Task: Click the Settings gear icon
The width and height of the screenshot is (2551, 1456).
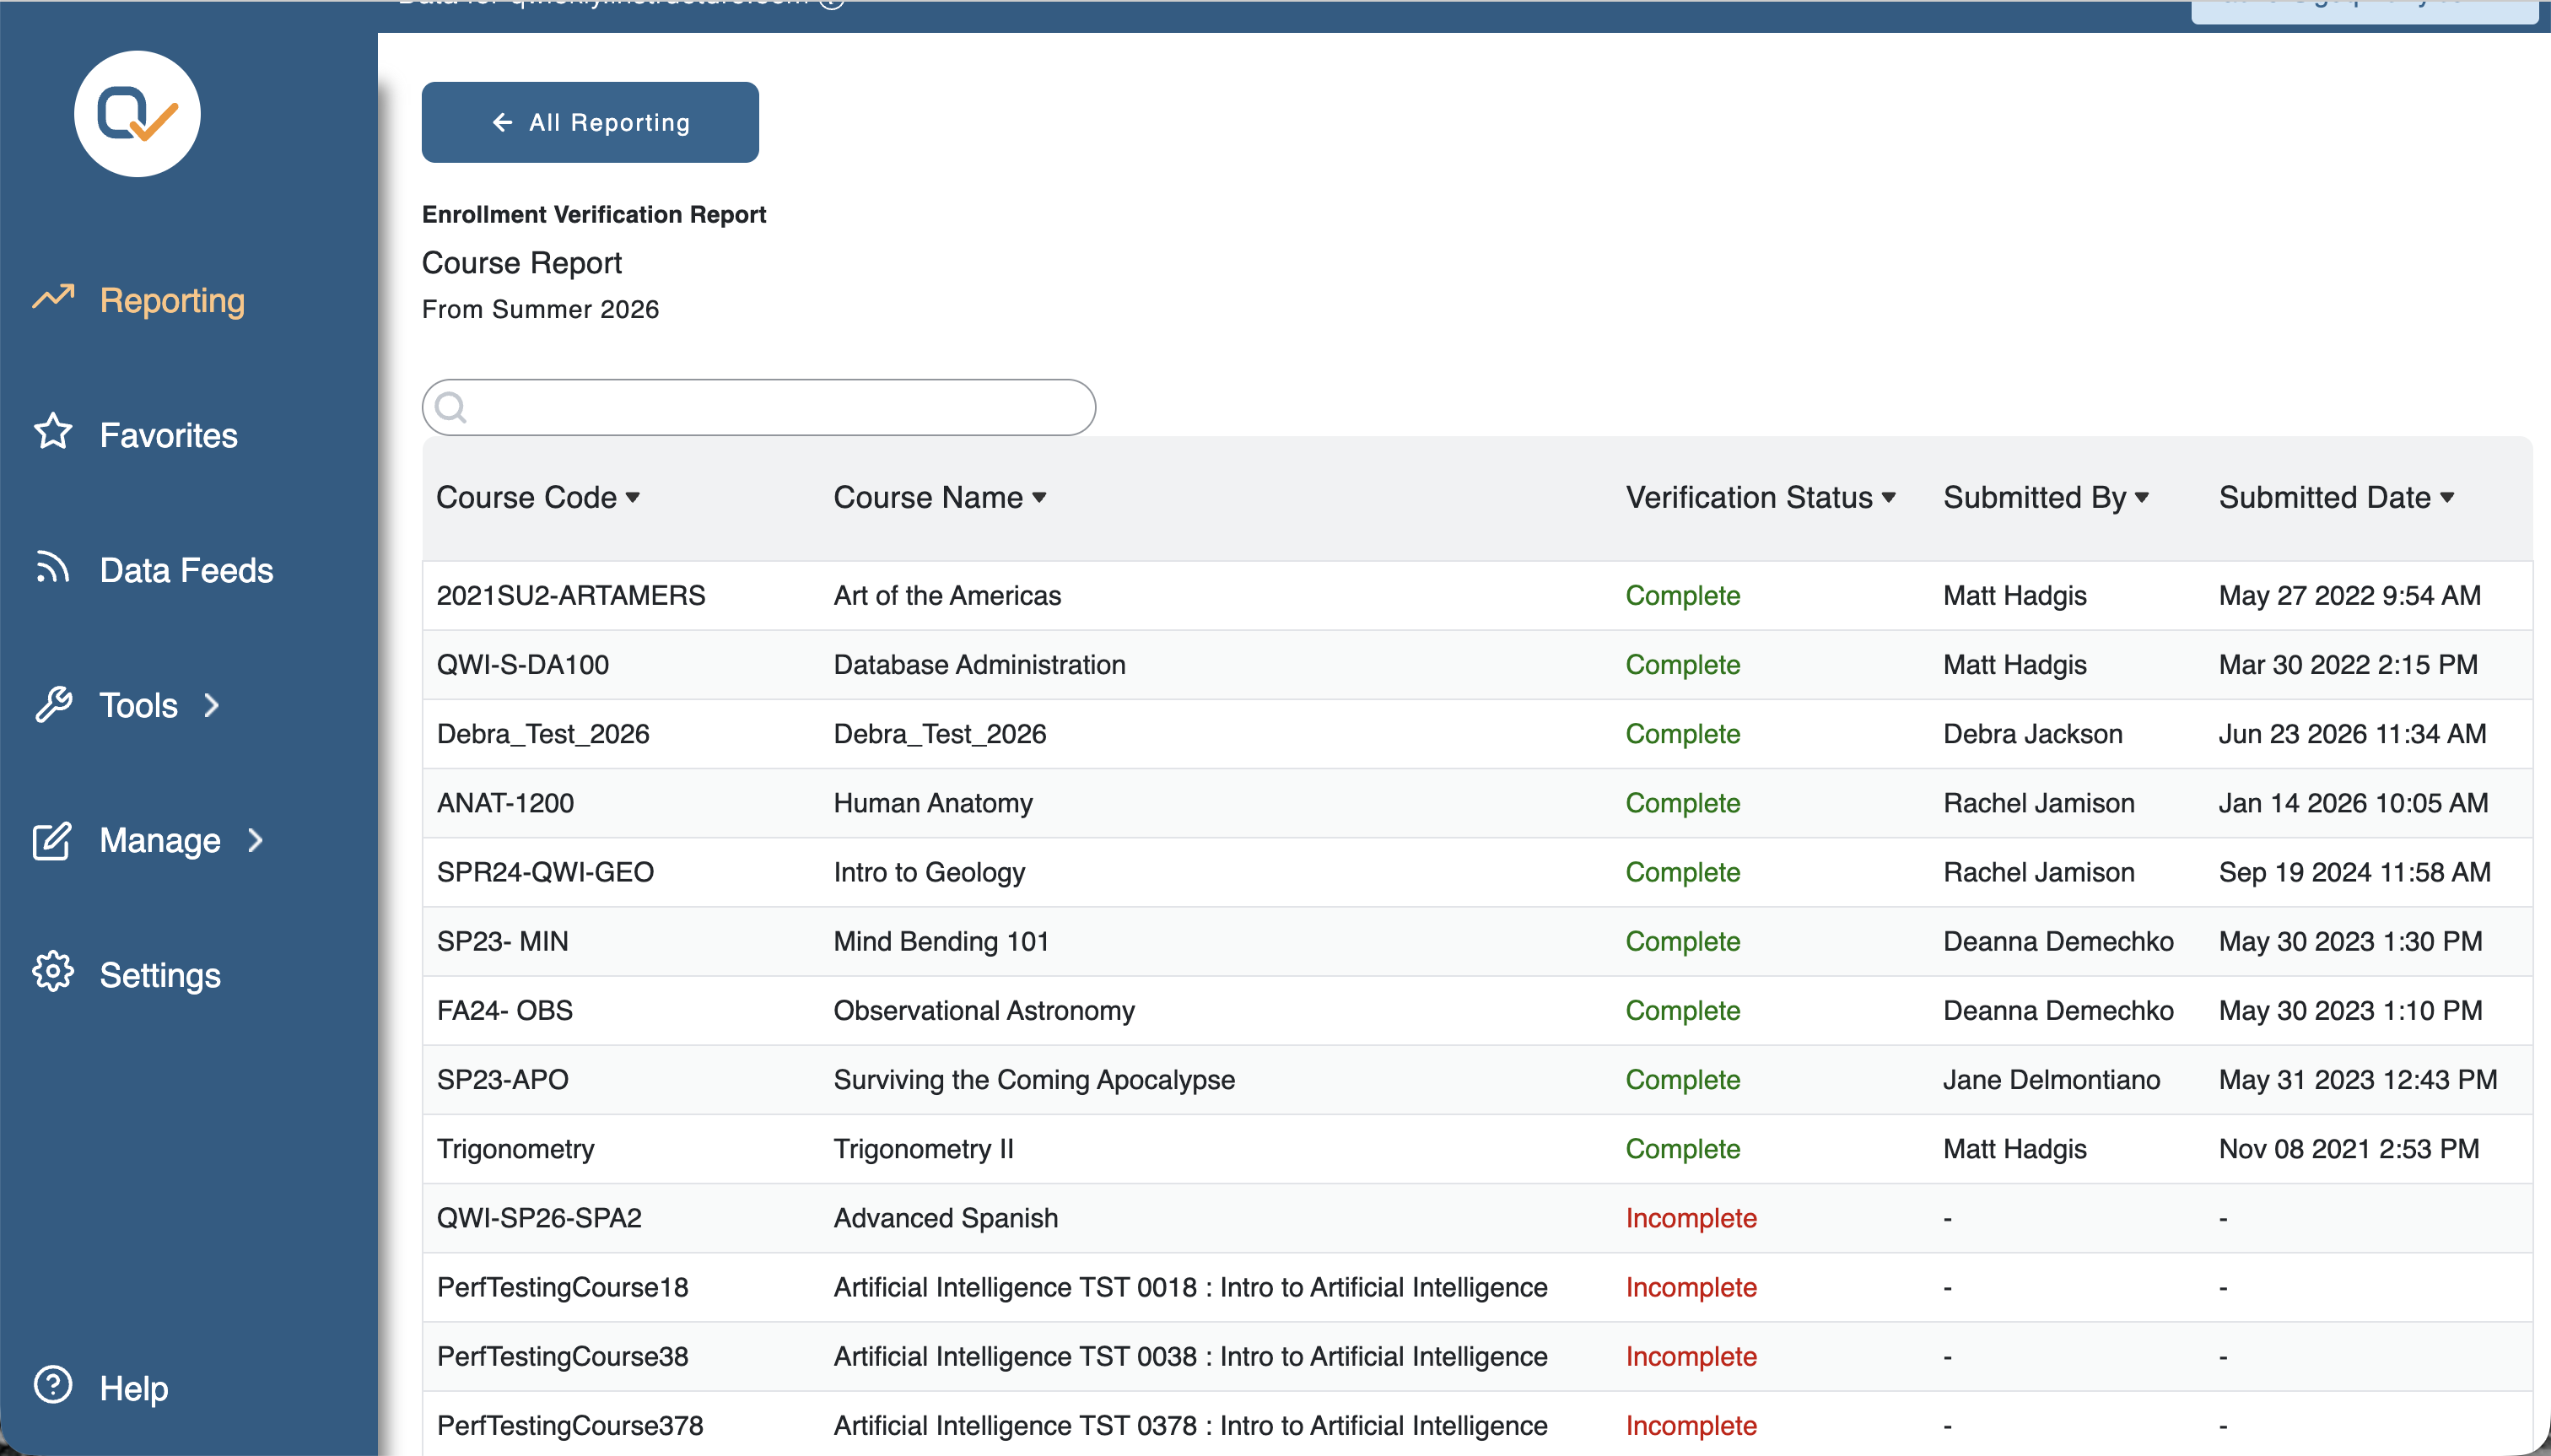Action: [x=53, y=972]
